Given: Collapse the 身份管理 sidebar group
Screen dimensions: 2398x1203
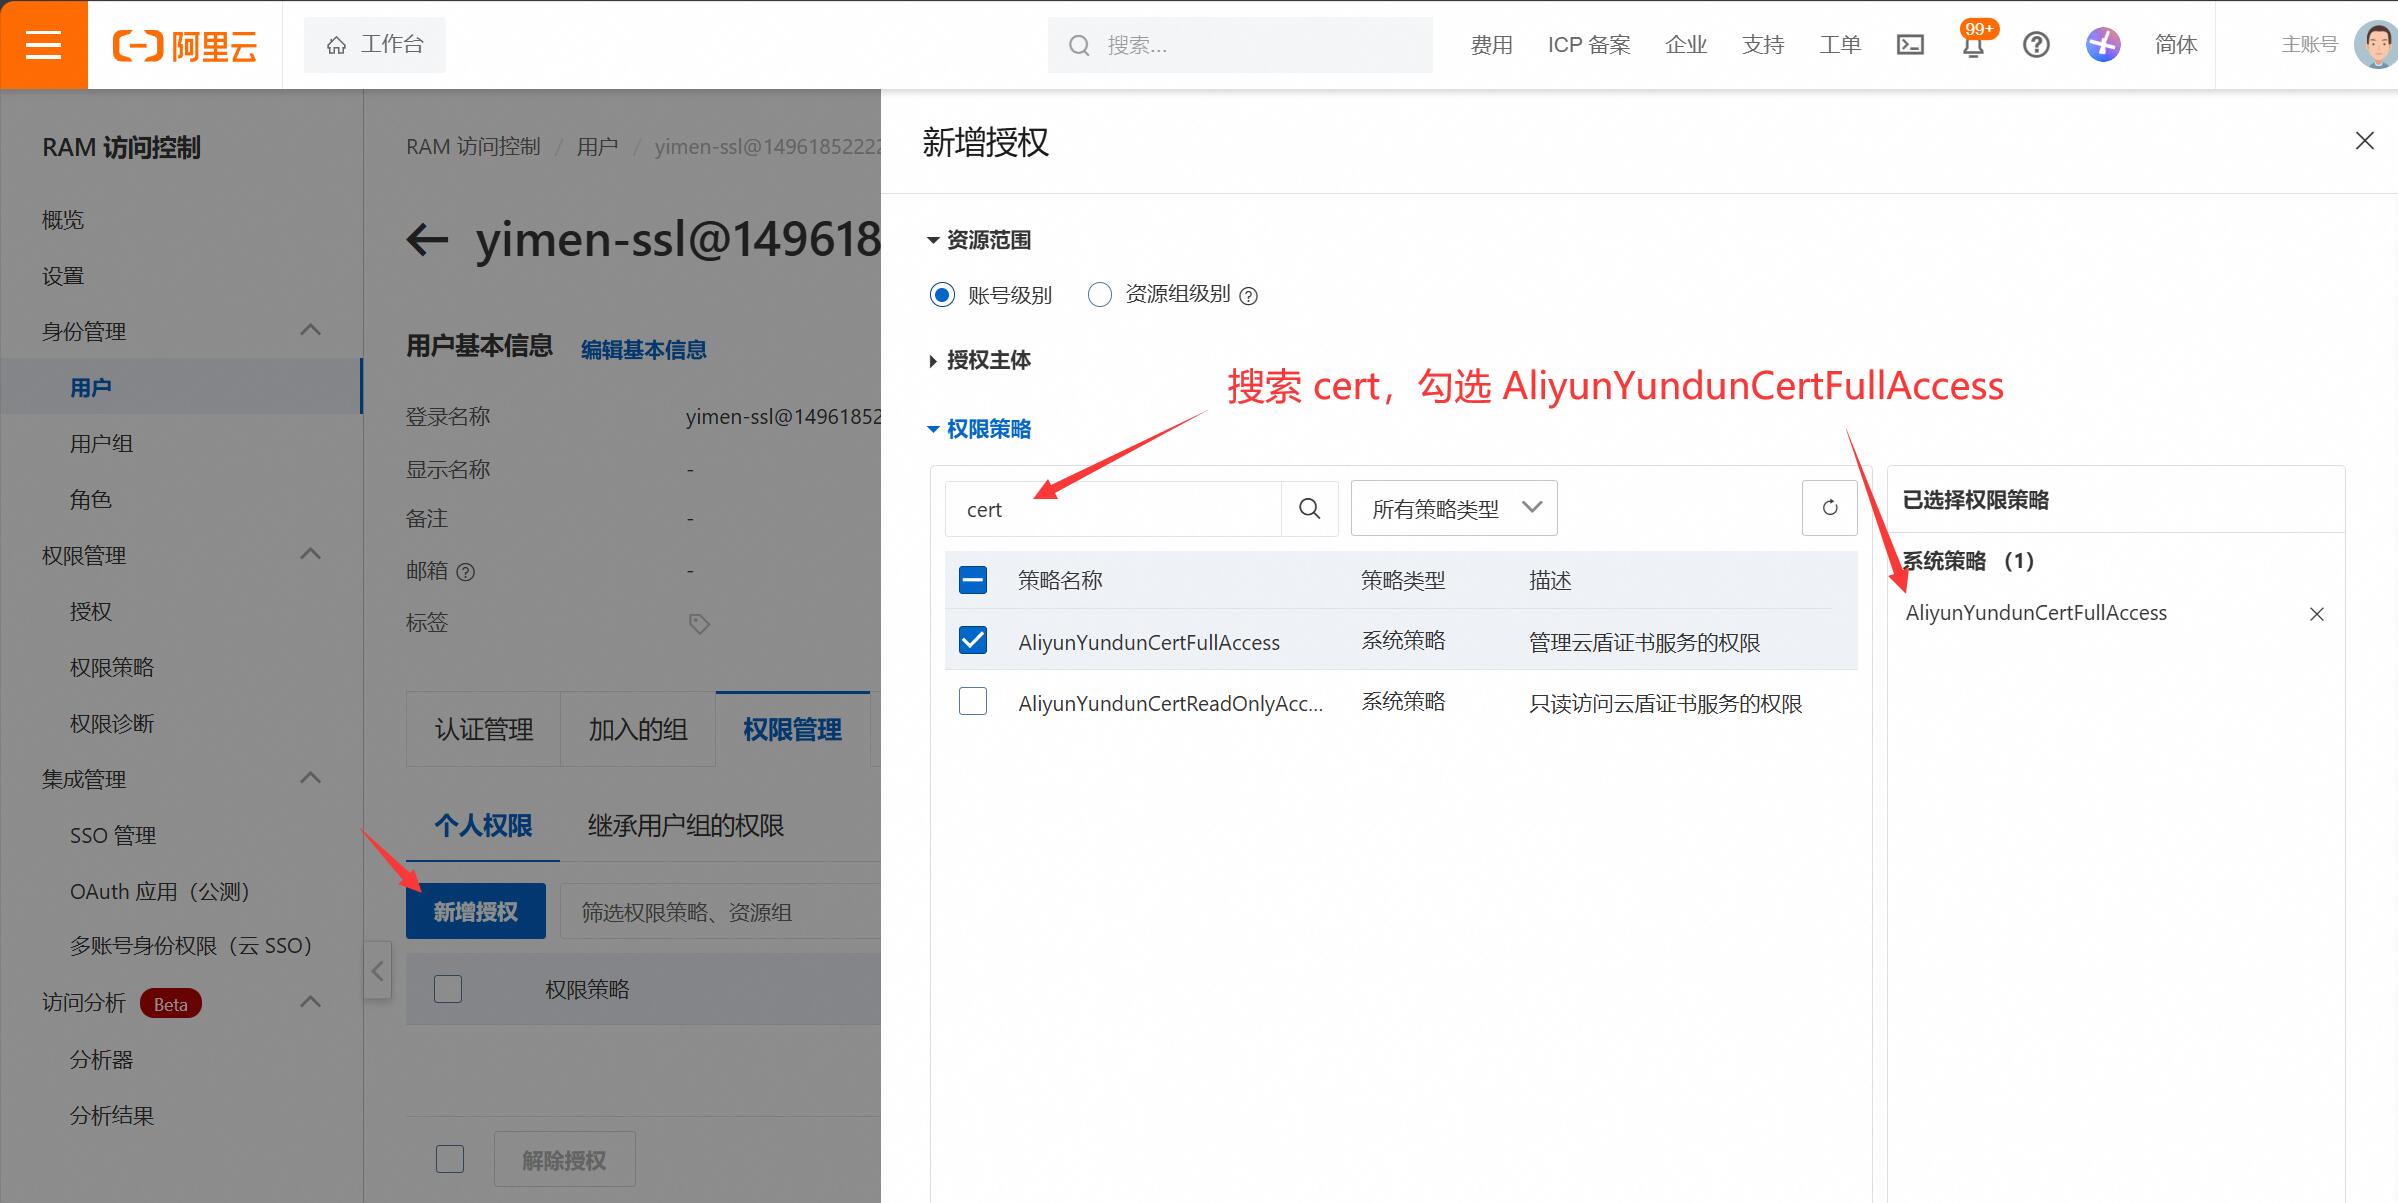Looking at the screenshot, I should [310, 331].
